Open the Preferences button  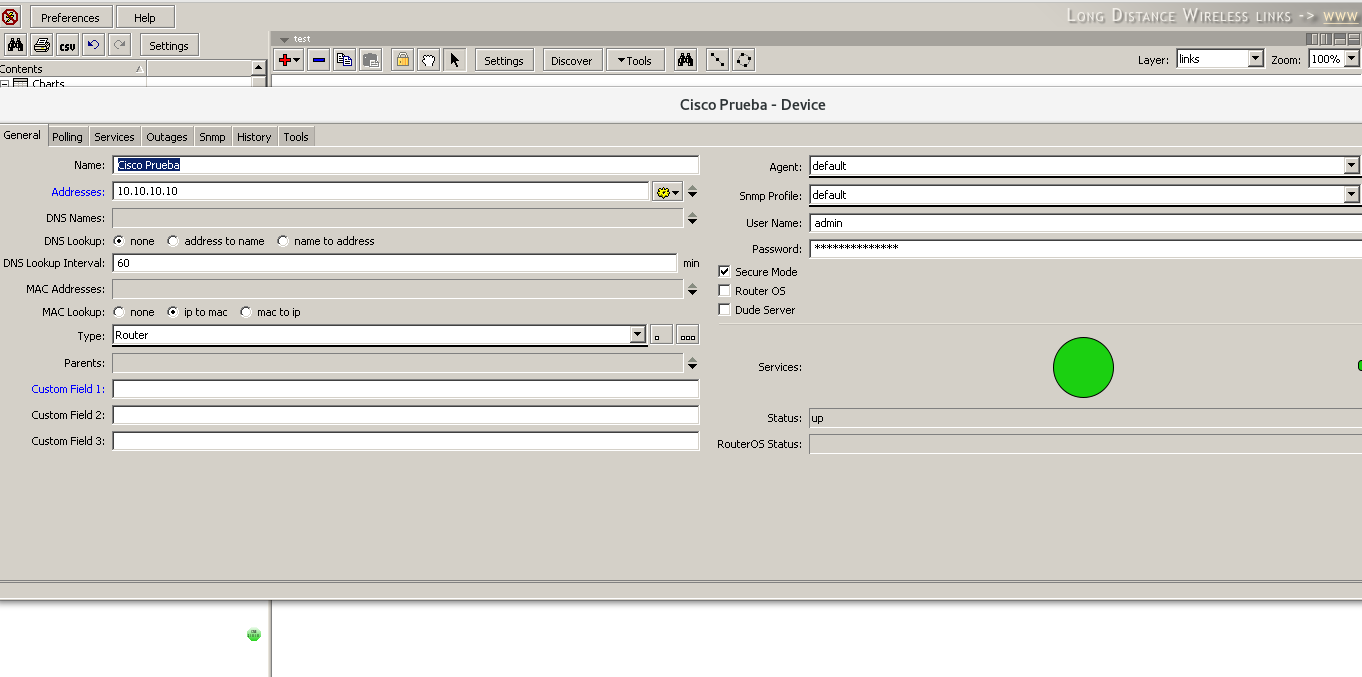tap(70, 17)
